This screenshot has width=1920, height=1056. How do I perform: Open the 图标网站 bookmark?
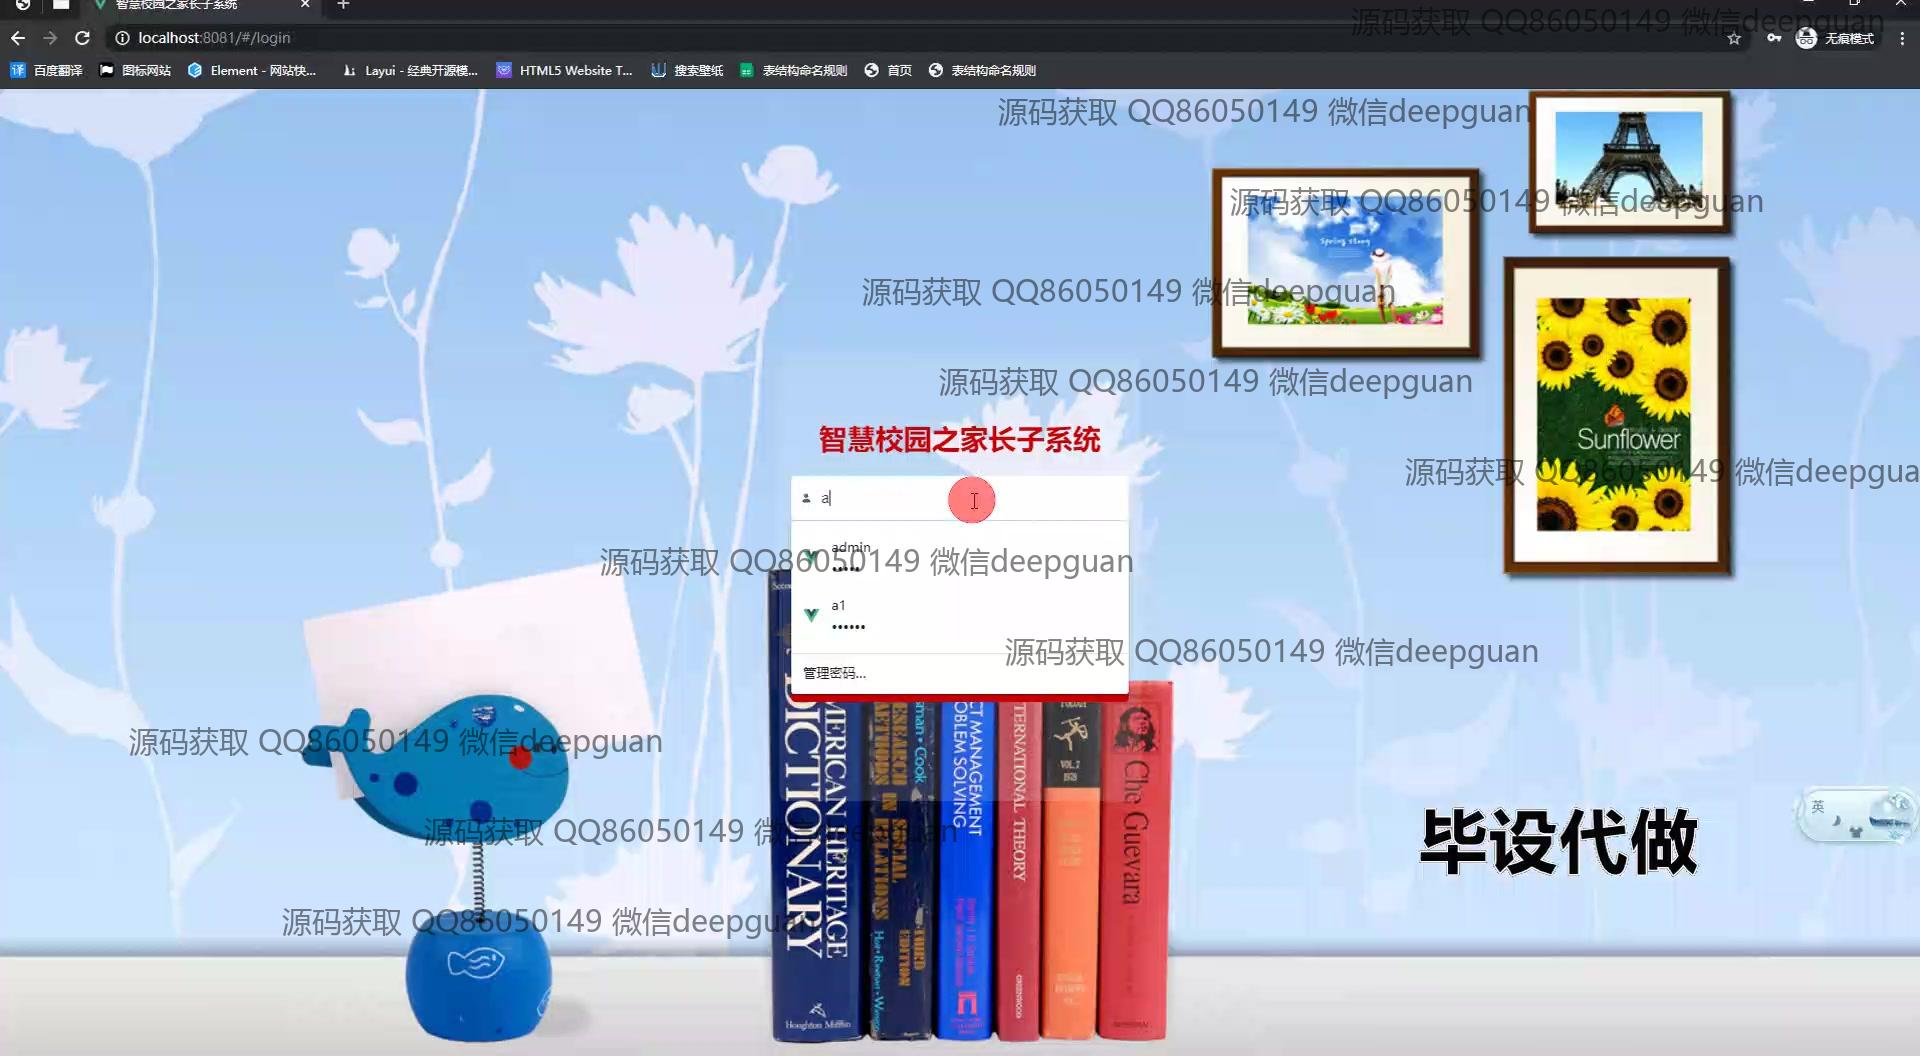pyautogui.click(x=135, y=70)
